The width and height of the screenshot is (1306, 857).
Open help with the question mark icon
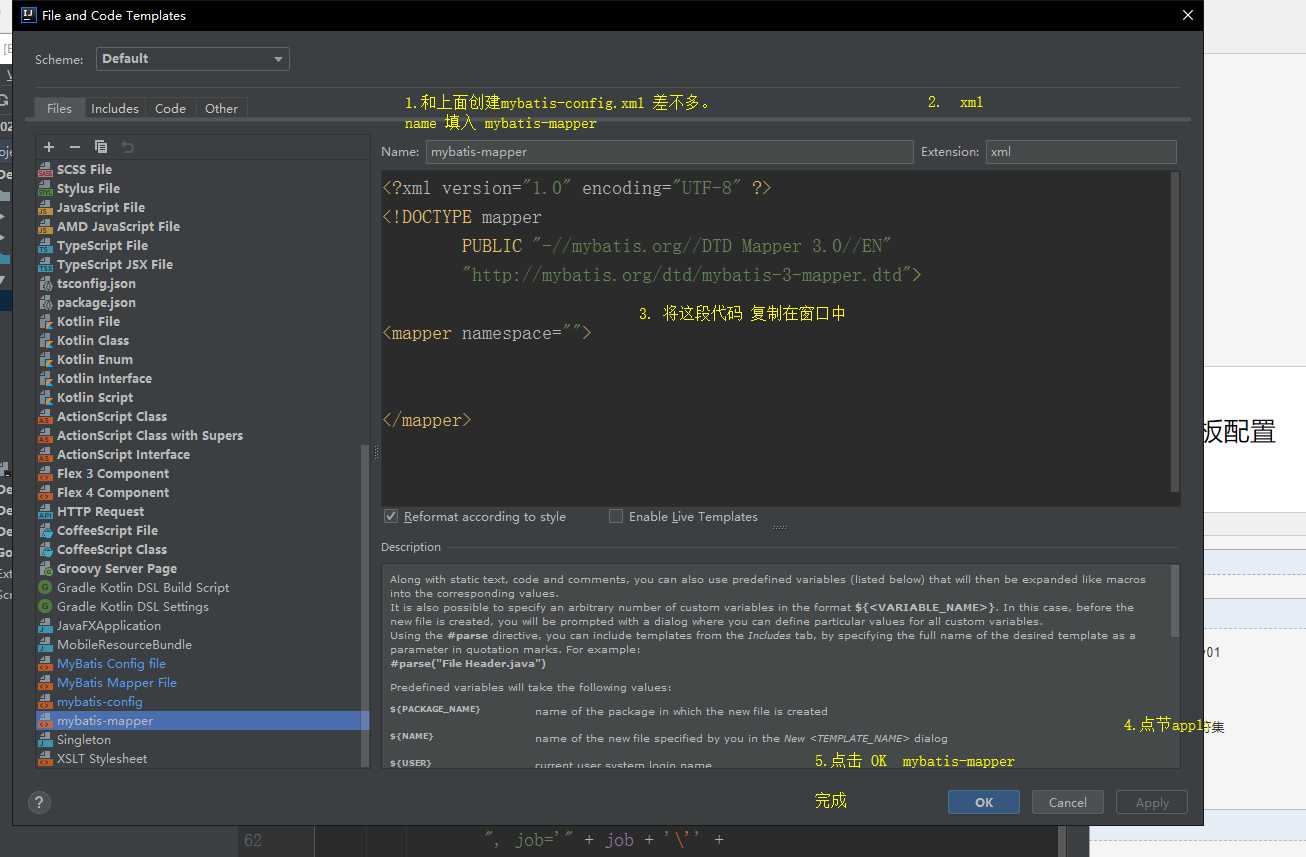click(x=40, y=802)
